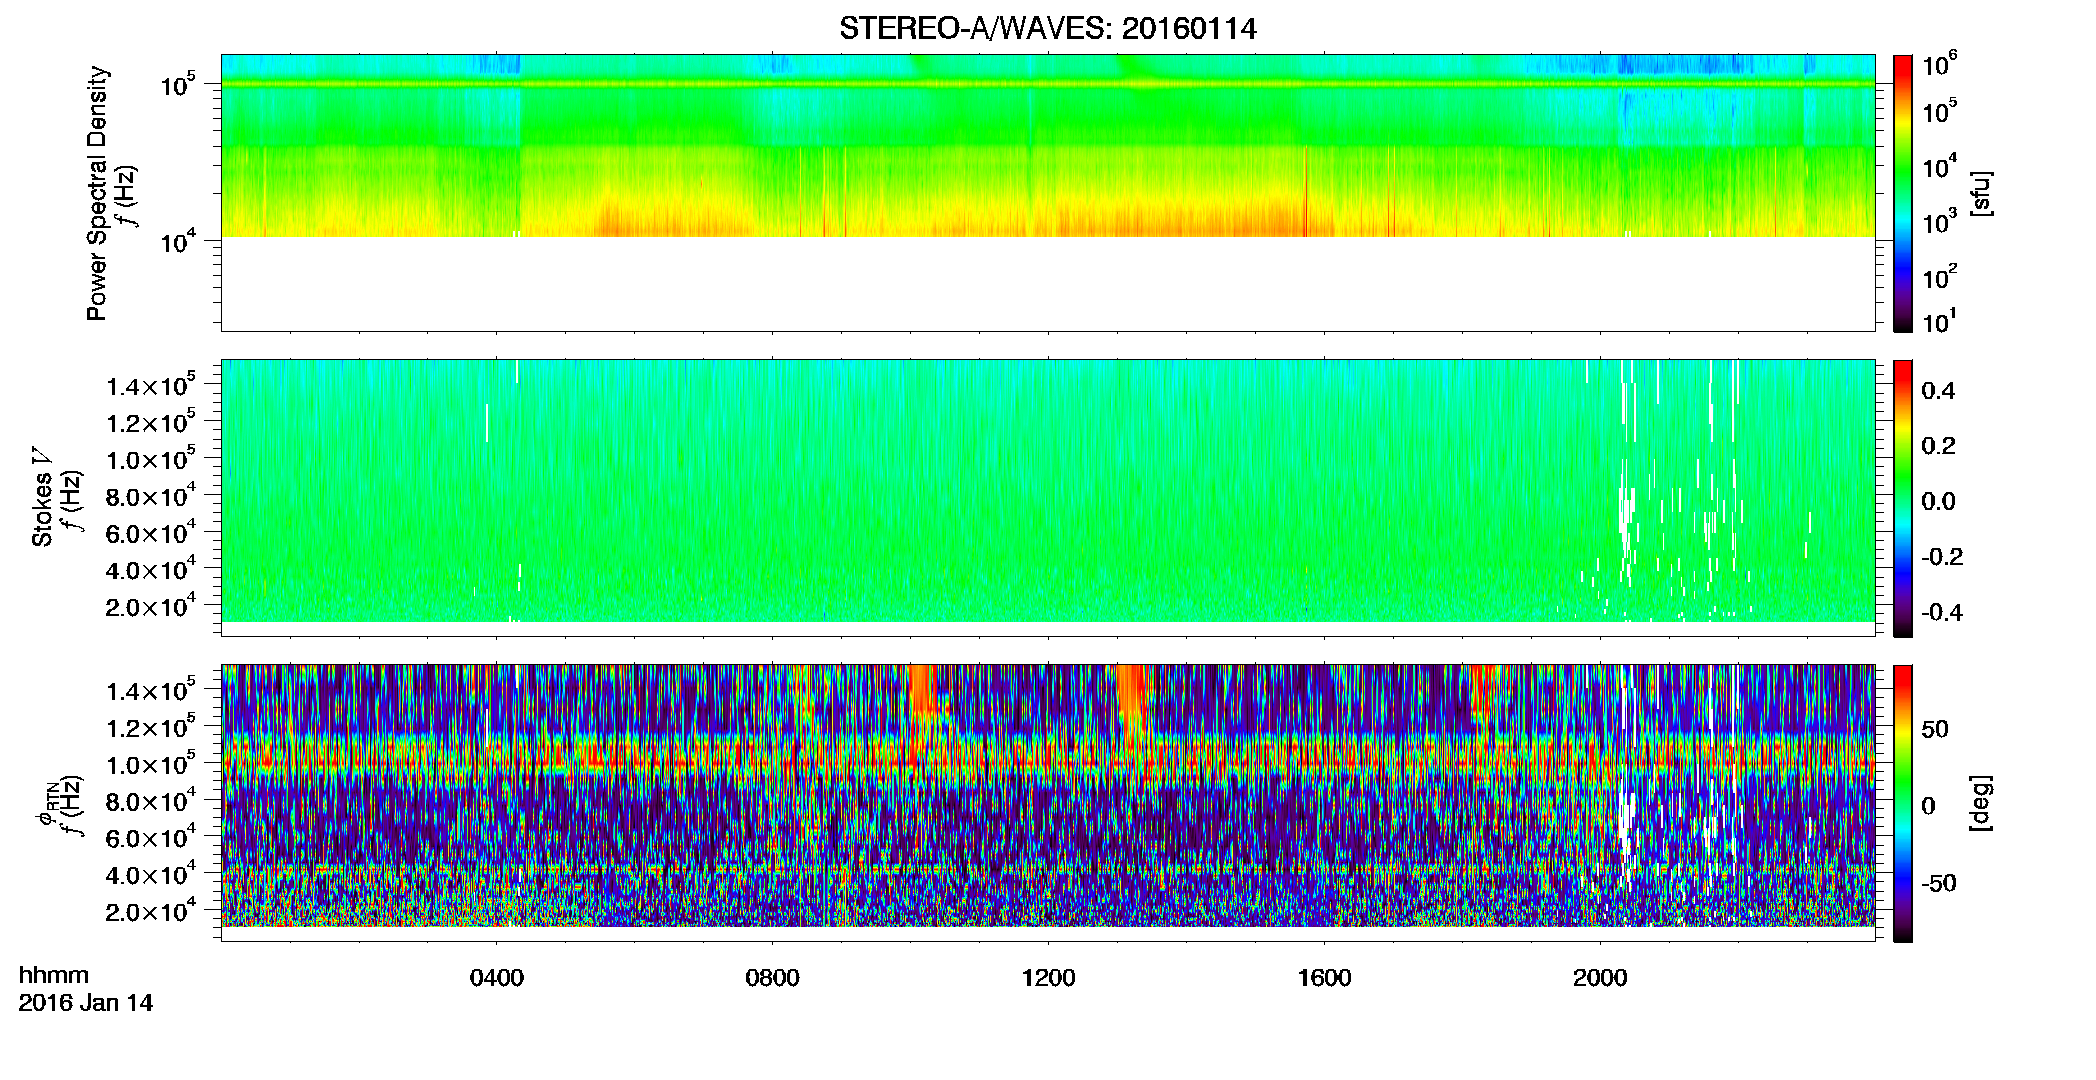The image size is (2096, 1080).
Task: Select the 1600 time axis label
Action: (x=1324, y=978)
